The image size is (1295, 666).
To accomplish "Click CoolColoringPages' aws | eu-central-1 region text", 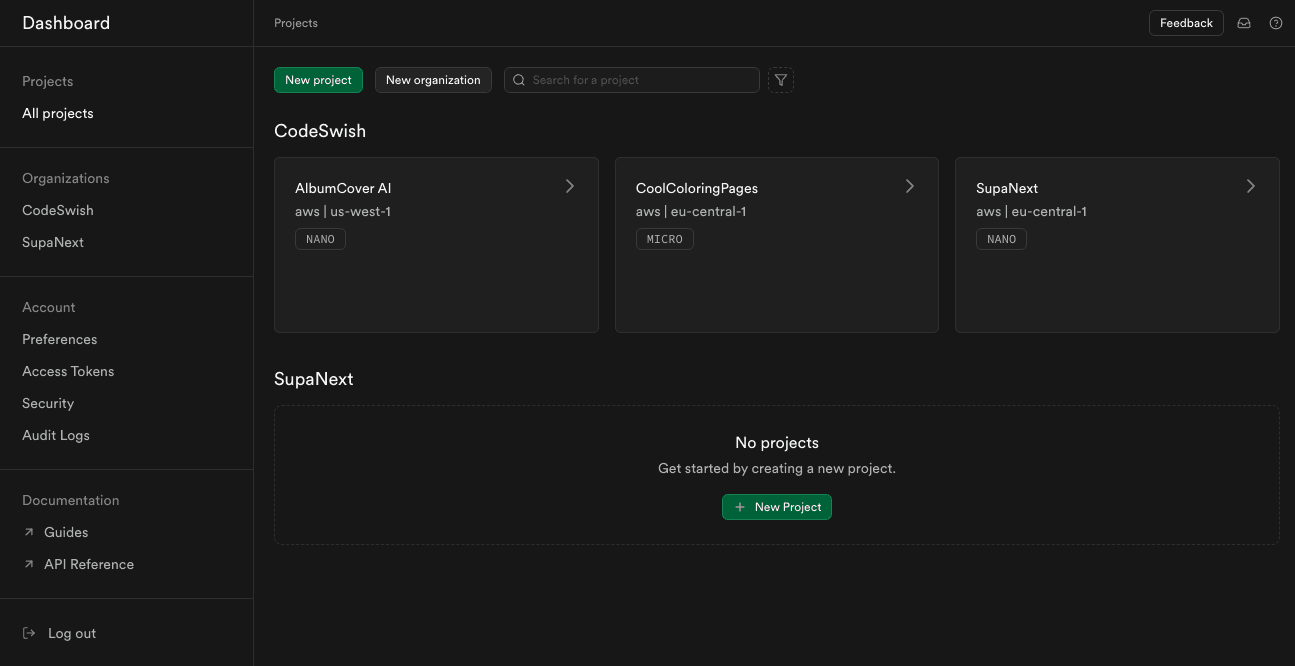I will click(x=691, y=211).
